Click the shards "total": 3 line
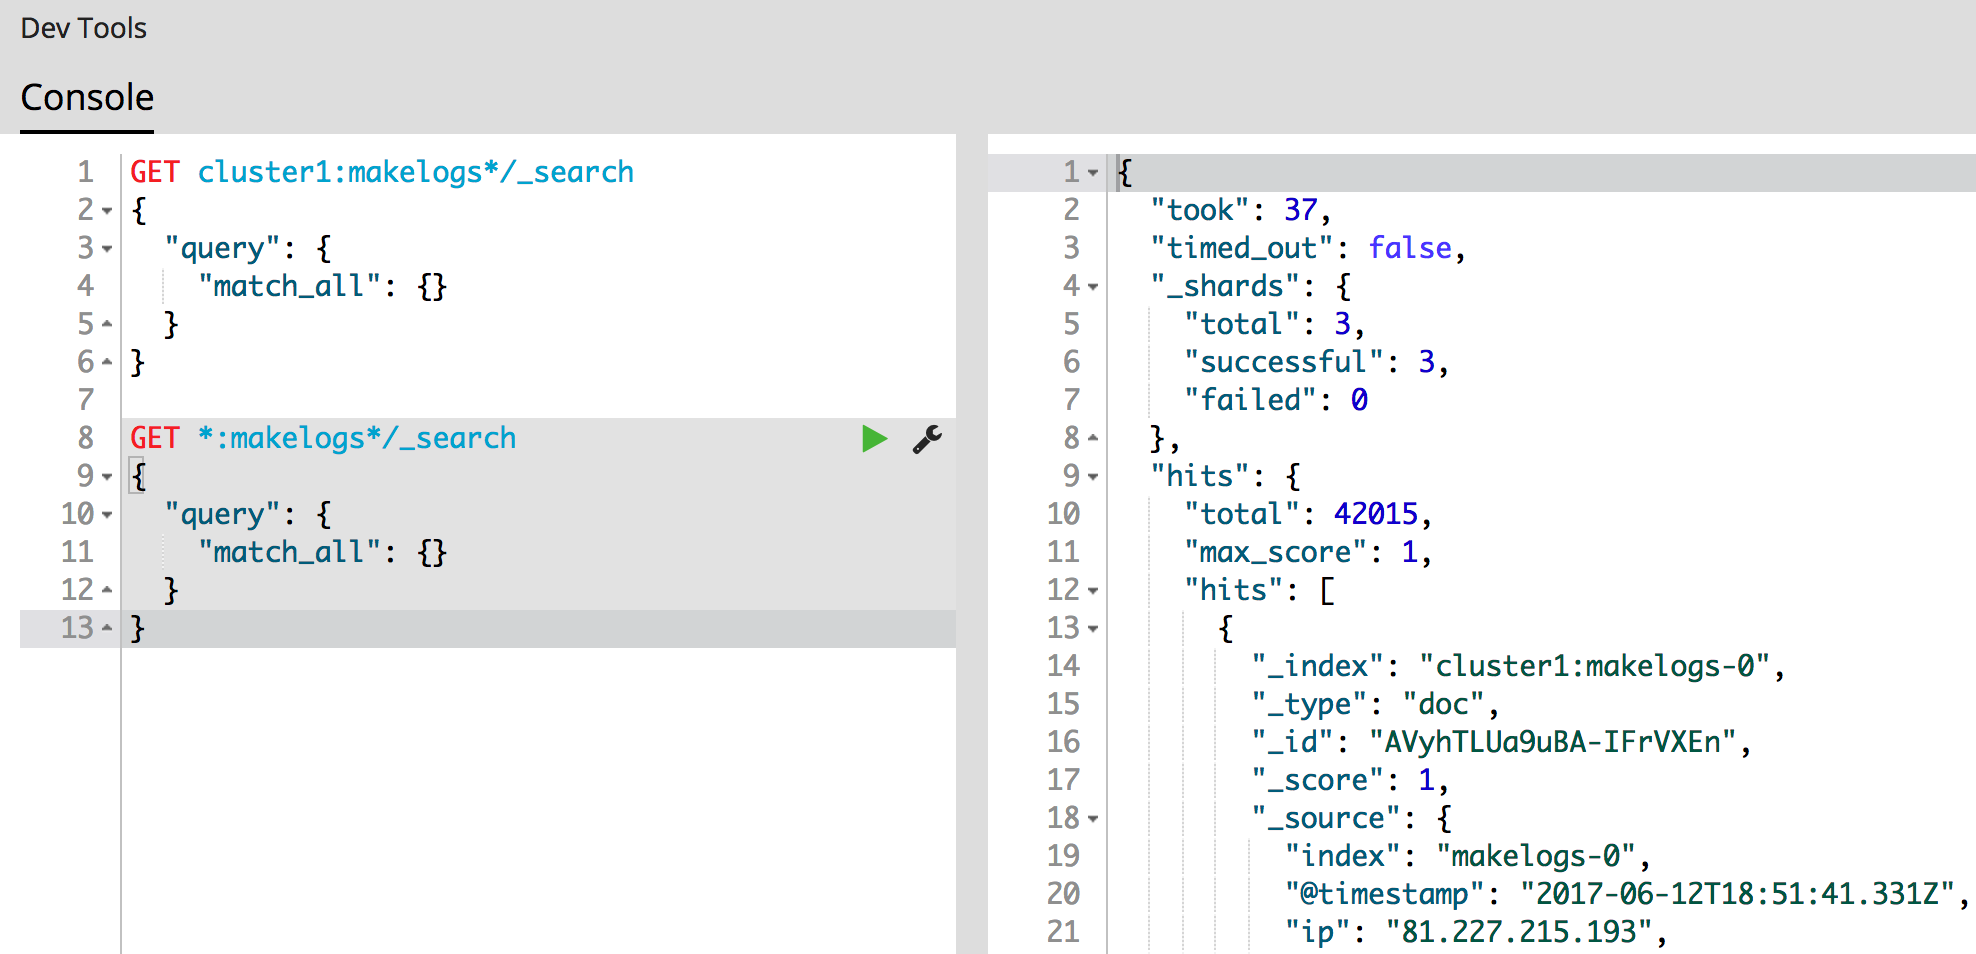Screen dimensions: 1976x954 pos(1274,324)
